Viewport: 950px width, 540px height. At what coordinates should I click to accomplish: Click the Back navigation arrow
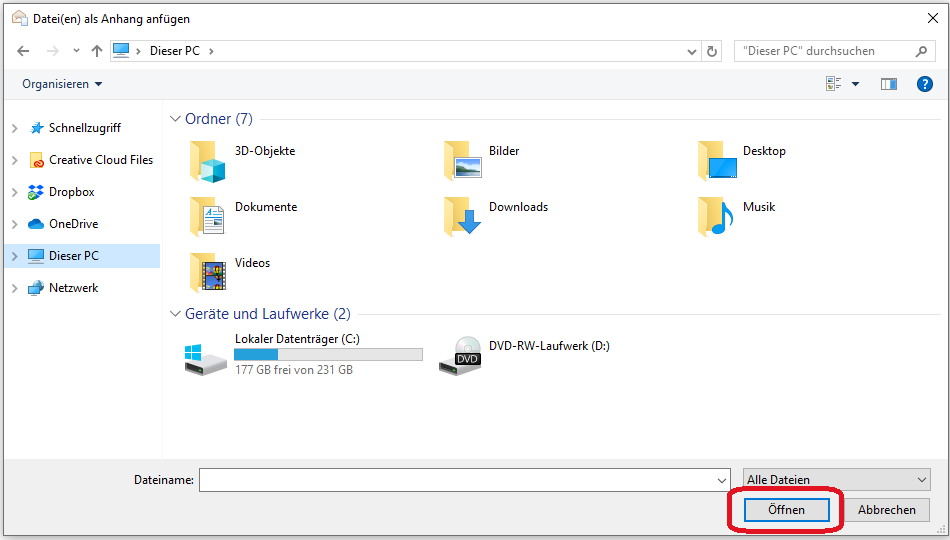(x=23, y=51)
